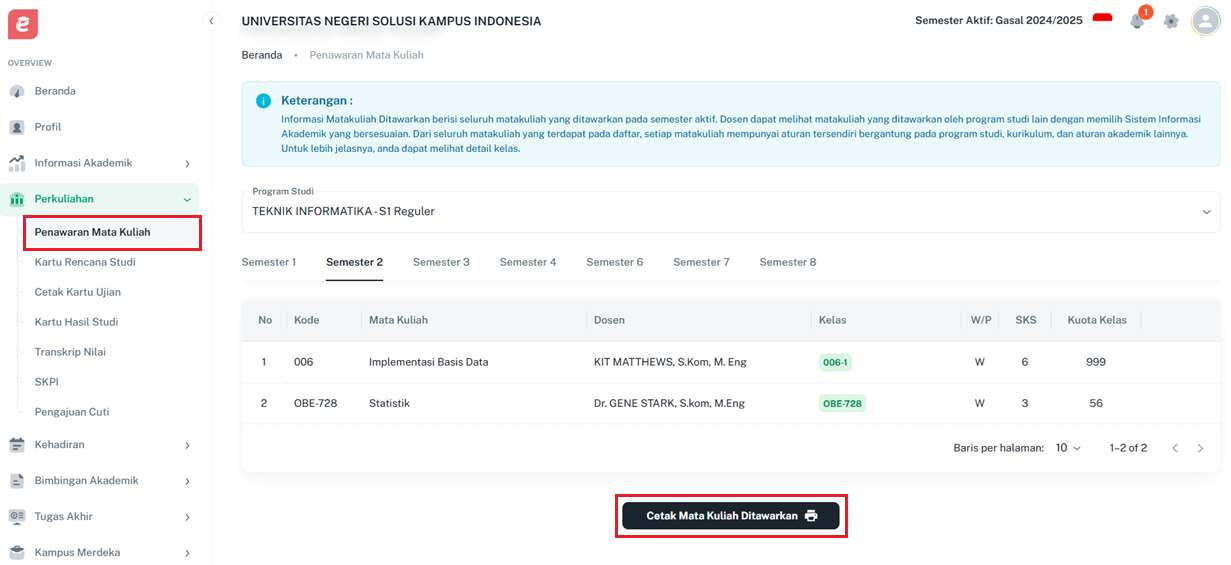Screen dimensions: 1231x565
Task: Open Kartu Hasil Studi in sidebar
Action: coord(77,322)
